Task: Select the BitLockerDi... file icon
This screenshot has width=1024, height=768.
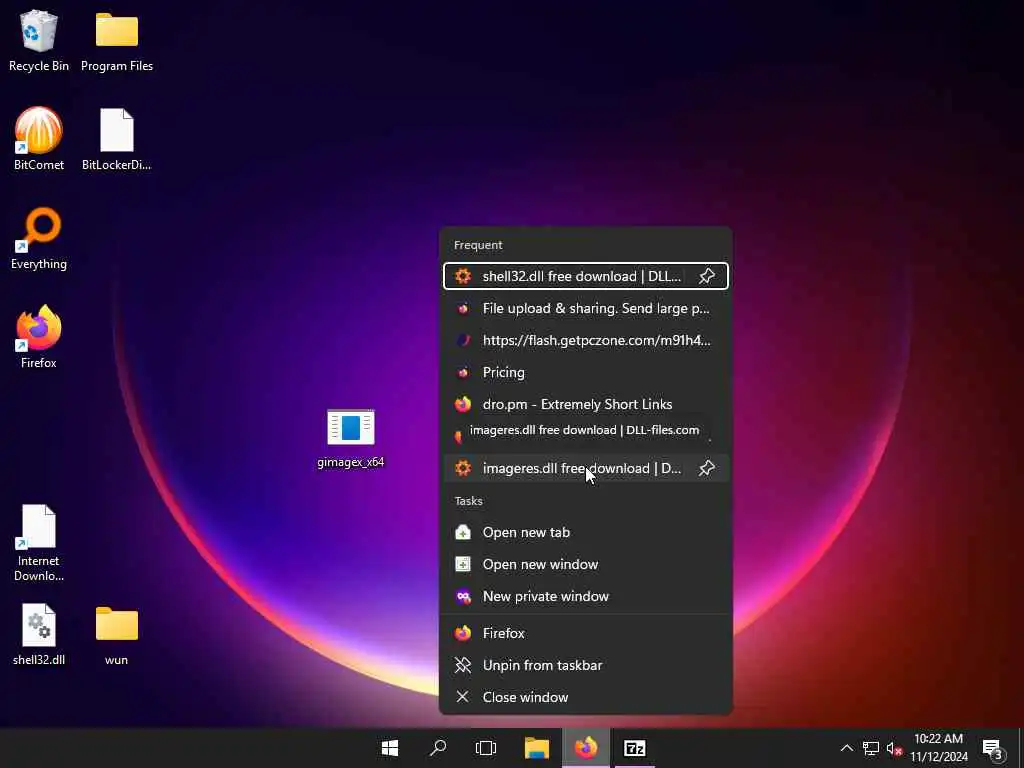Action: tap(117, 139)
